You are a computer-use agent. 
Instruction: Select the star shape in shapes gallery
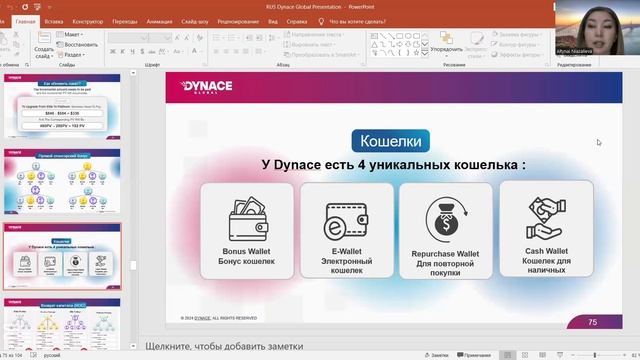click(x=416, y=53)
